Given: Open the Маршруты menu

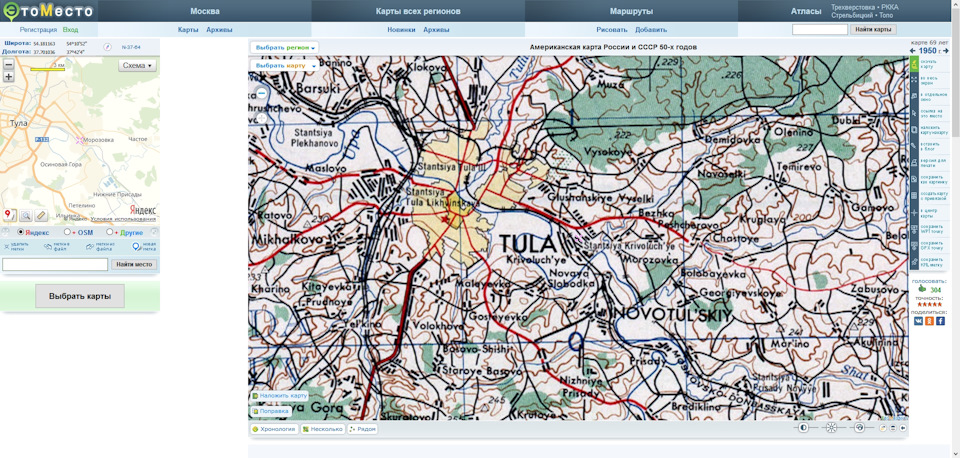Looking at the screenshot, I should [x=631, y=11].
